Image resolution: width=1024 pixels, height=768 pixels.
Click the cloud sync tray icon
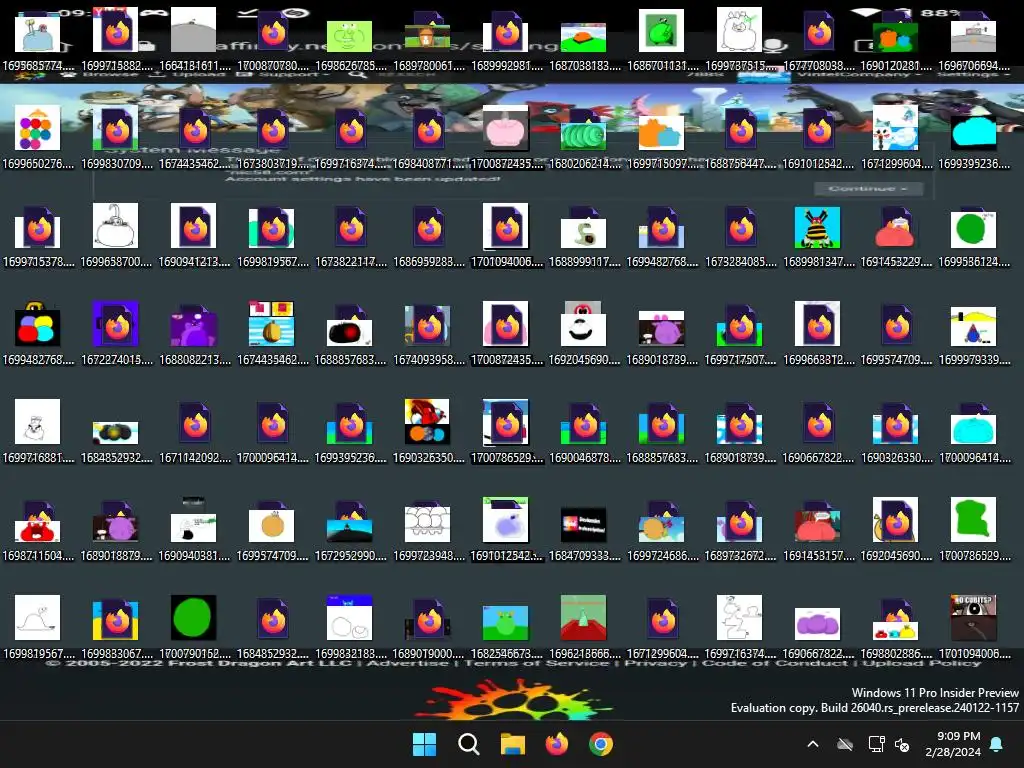845,744
